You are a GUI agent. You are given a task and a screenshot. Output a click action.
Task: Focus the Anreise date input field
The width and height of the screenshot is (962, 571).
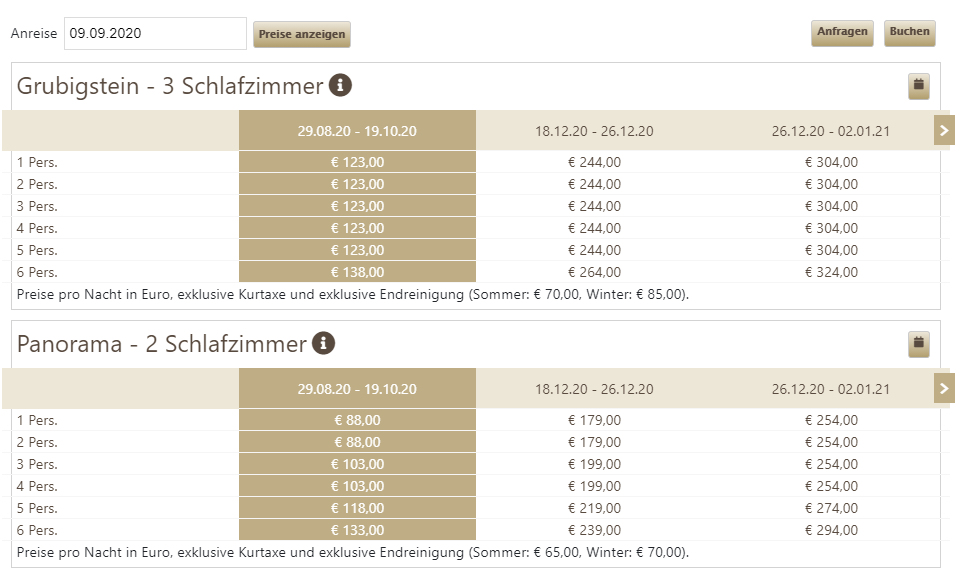155,33
